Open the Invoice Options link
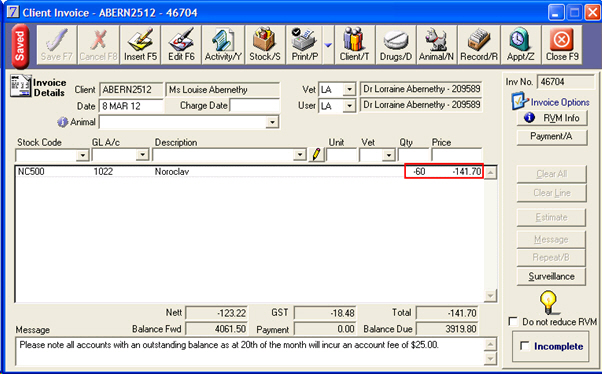The width and height of the screenshot is (602, 374). pyautogui.click(x=560, y=102)
